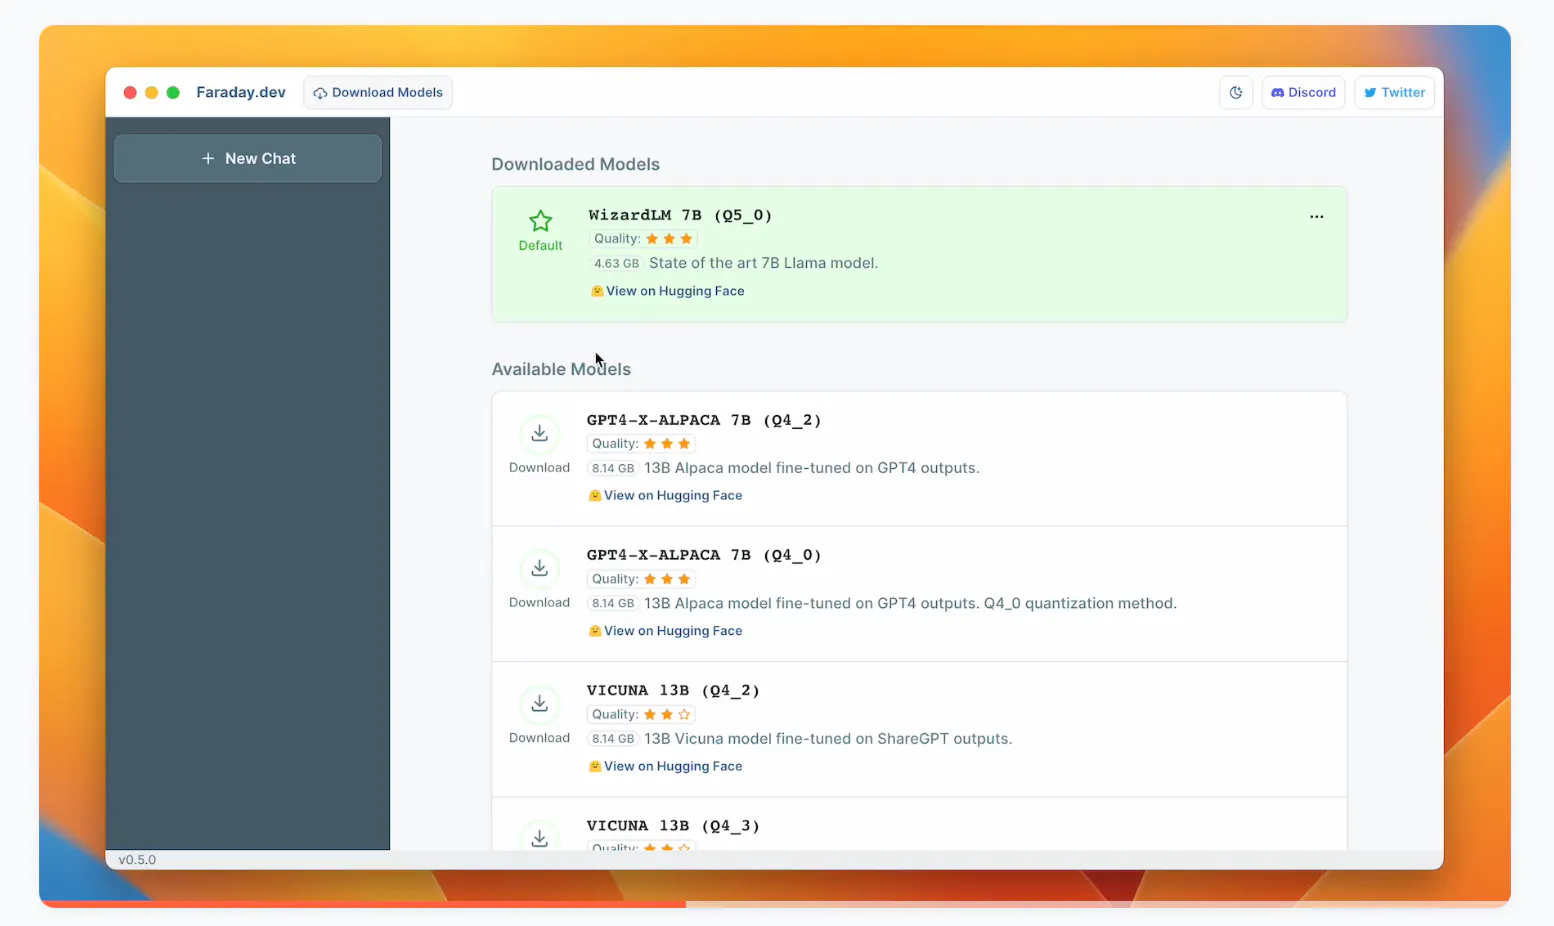Click the red close window button
This screenshot has height=926, width=1554.
(x=130, y=92)
